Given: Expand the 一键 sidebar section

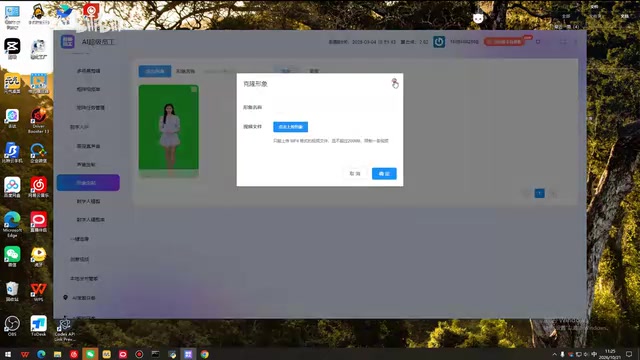Looking at the screenshot, I should 79,239.
